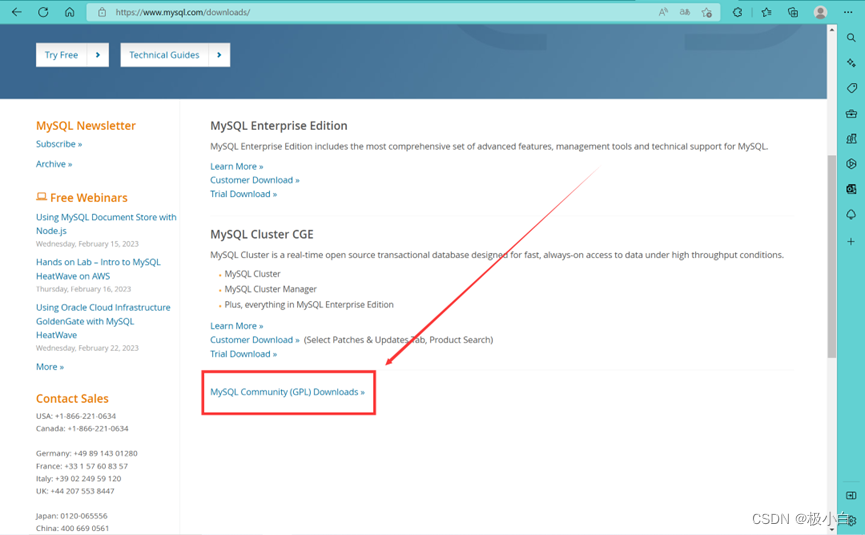Open sidebar search magnifier icon
Screen dimensions: 865x535
[851, 38]
